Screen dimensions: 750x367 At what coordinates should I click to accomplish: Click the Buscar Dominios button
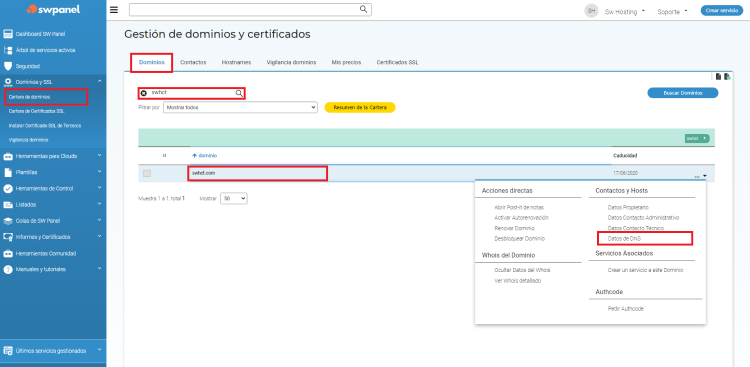683,93
